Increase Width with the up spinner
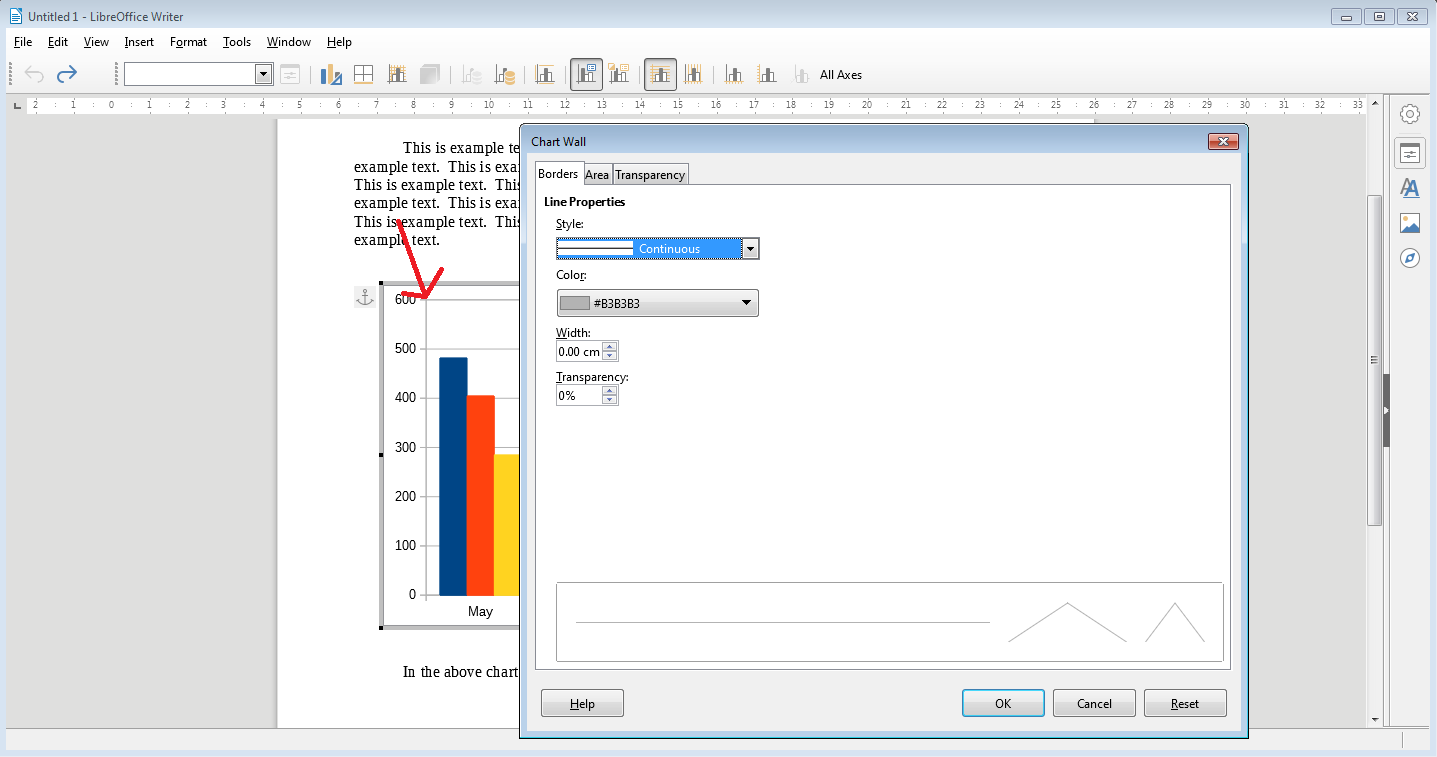The image size is (1437, 757). pos(610,347)
